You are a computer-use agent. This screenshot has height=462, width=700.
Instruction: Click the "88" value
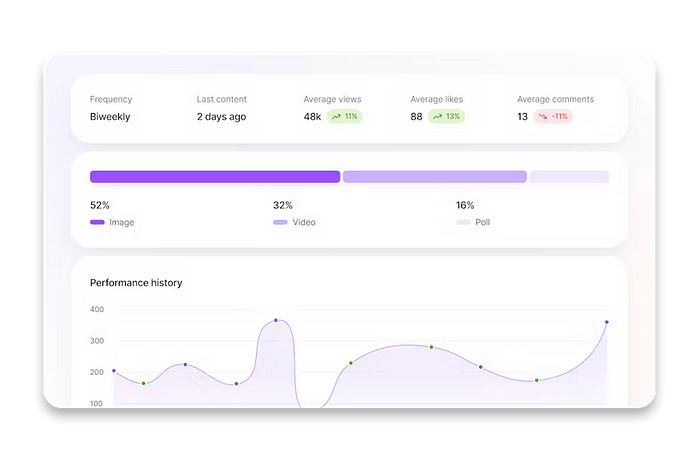pyautogui.click(x=416, y=117)
